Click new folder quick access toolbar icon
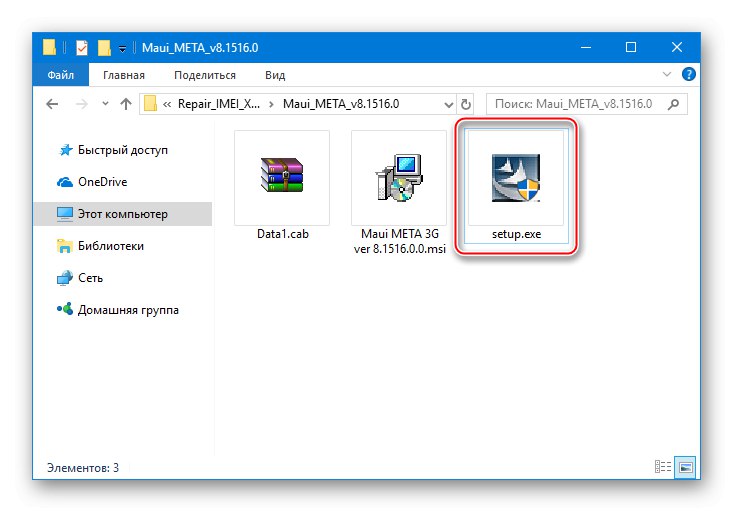The width and height of the screenshot is (733, 512). tap(104, 47)
